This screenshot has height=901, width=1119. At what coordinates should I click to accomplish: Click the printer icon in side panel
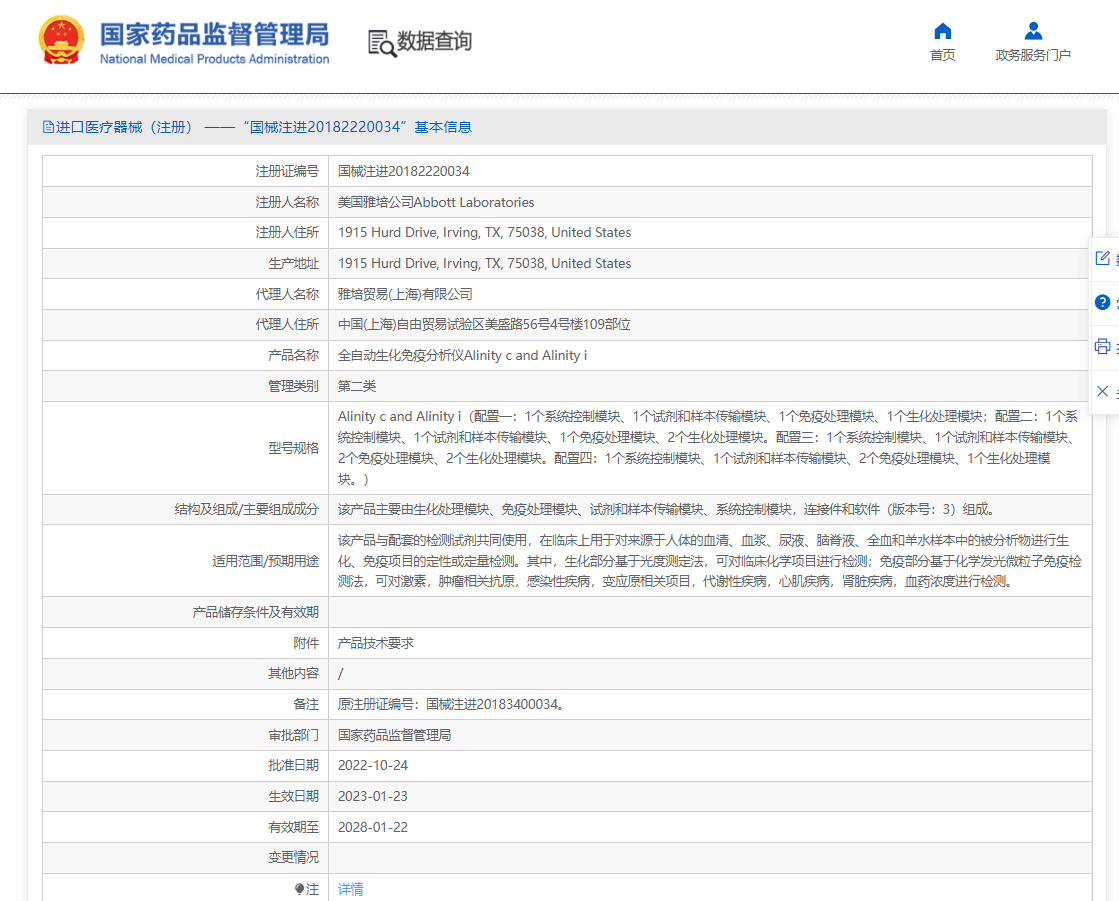(1103, 347)
